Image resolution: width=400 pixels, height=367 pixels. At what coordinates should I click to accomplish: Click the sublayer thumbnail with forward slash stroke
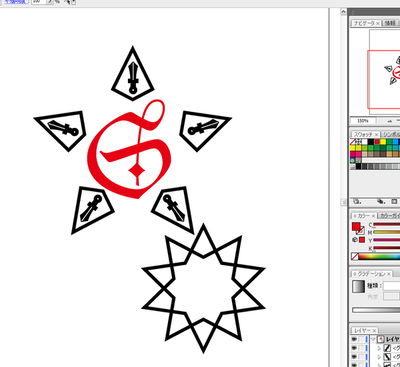[388, 348]
